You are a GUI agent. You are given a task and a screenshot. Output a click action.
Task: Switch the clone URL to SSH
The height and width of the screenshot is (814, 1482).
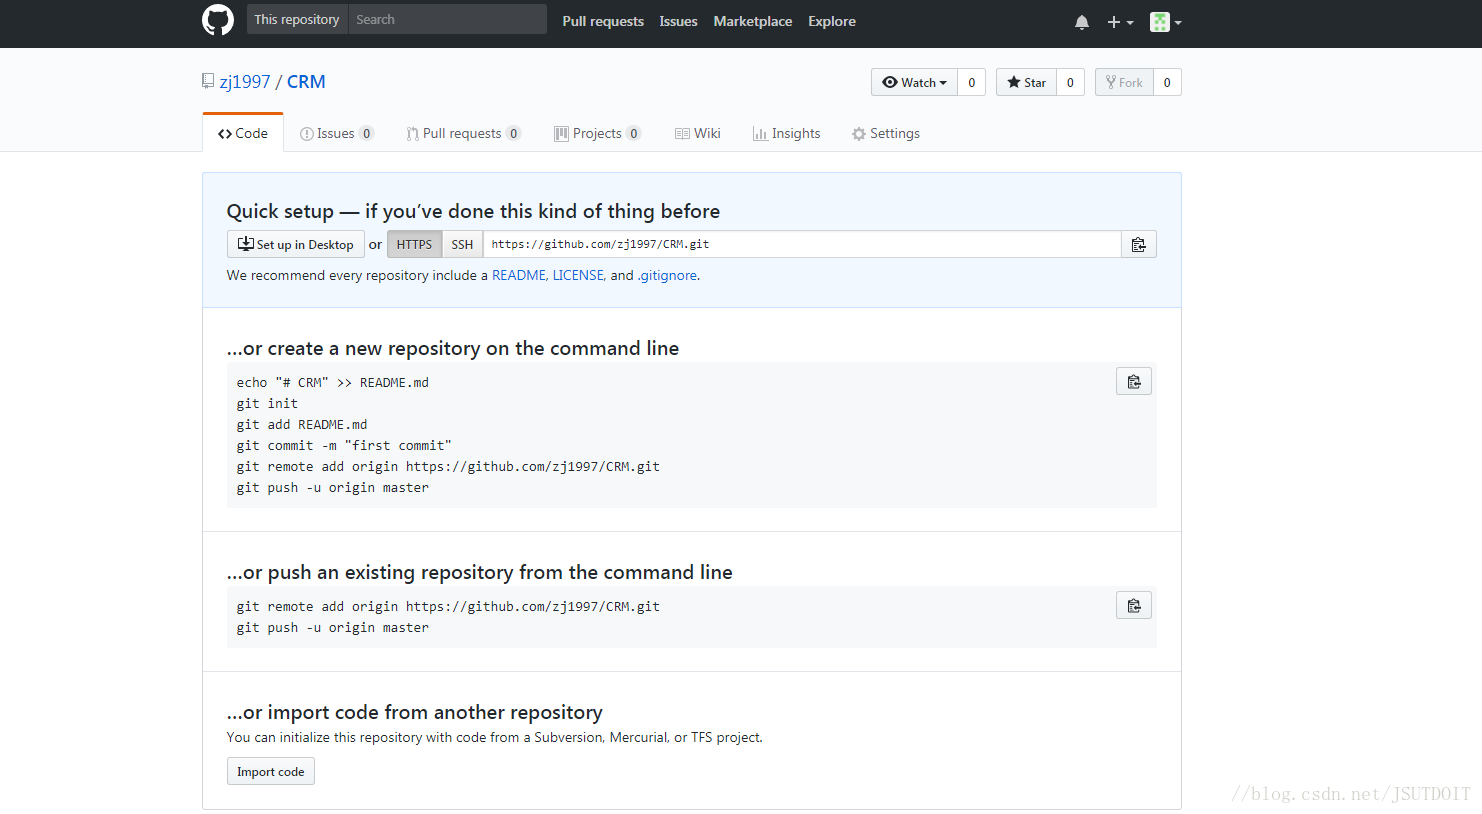pos(462,244)
